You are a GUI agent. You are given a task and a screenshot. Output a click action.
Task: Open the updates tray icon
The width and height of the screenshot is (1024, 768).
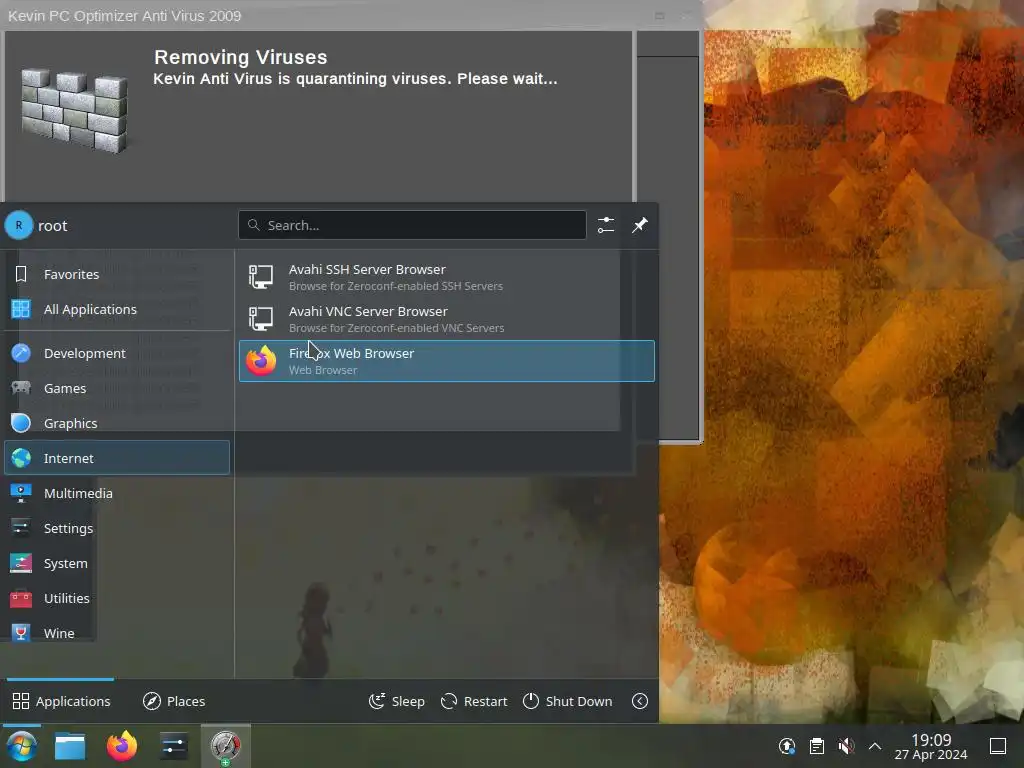pos(787,746)
